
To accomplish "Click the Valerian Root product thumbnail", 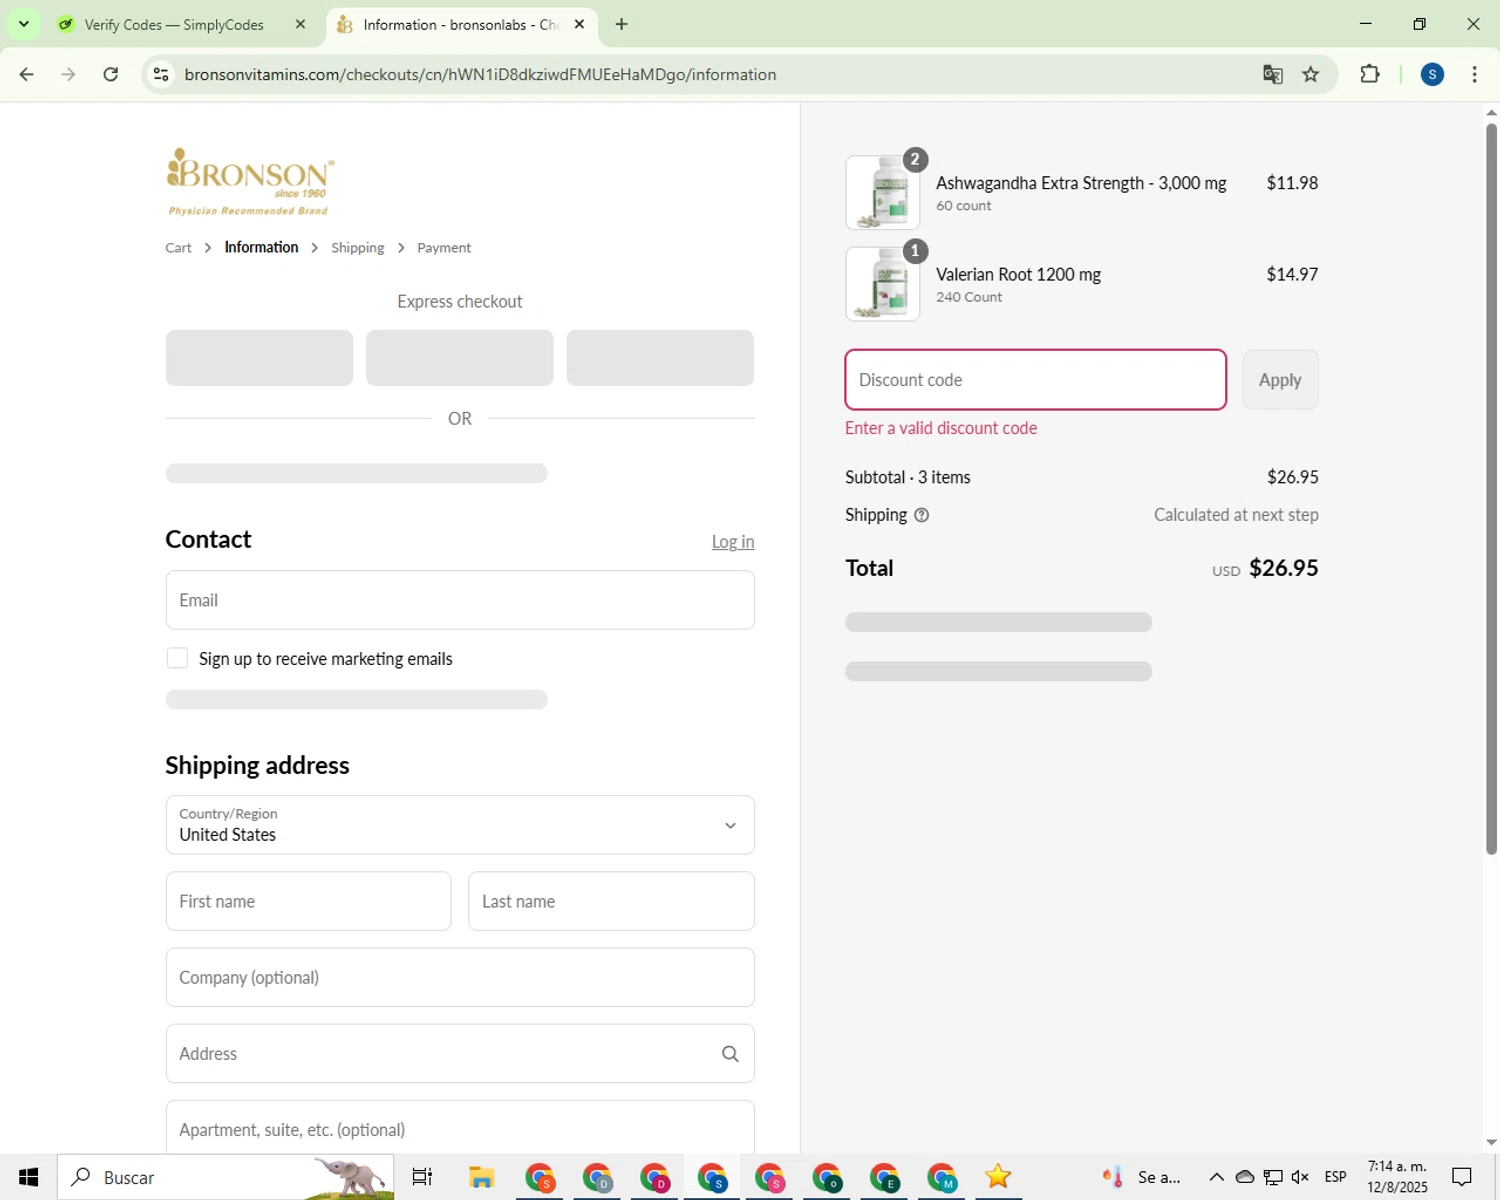I will [883, 284].
